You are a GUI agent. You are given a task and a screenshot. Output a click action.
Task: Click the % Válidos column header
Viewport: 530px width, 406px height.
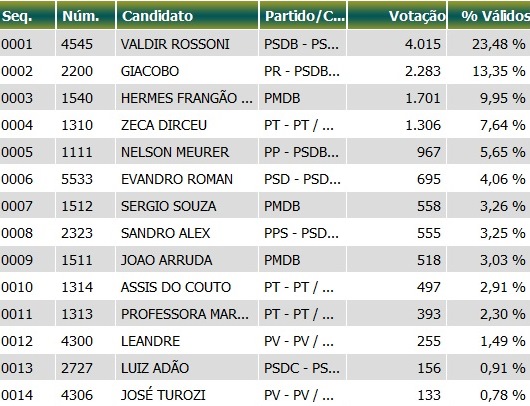point(489,15)
